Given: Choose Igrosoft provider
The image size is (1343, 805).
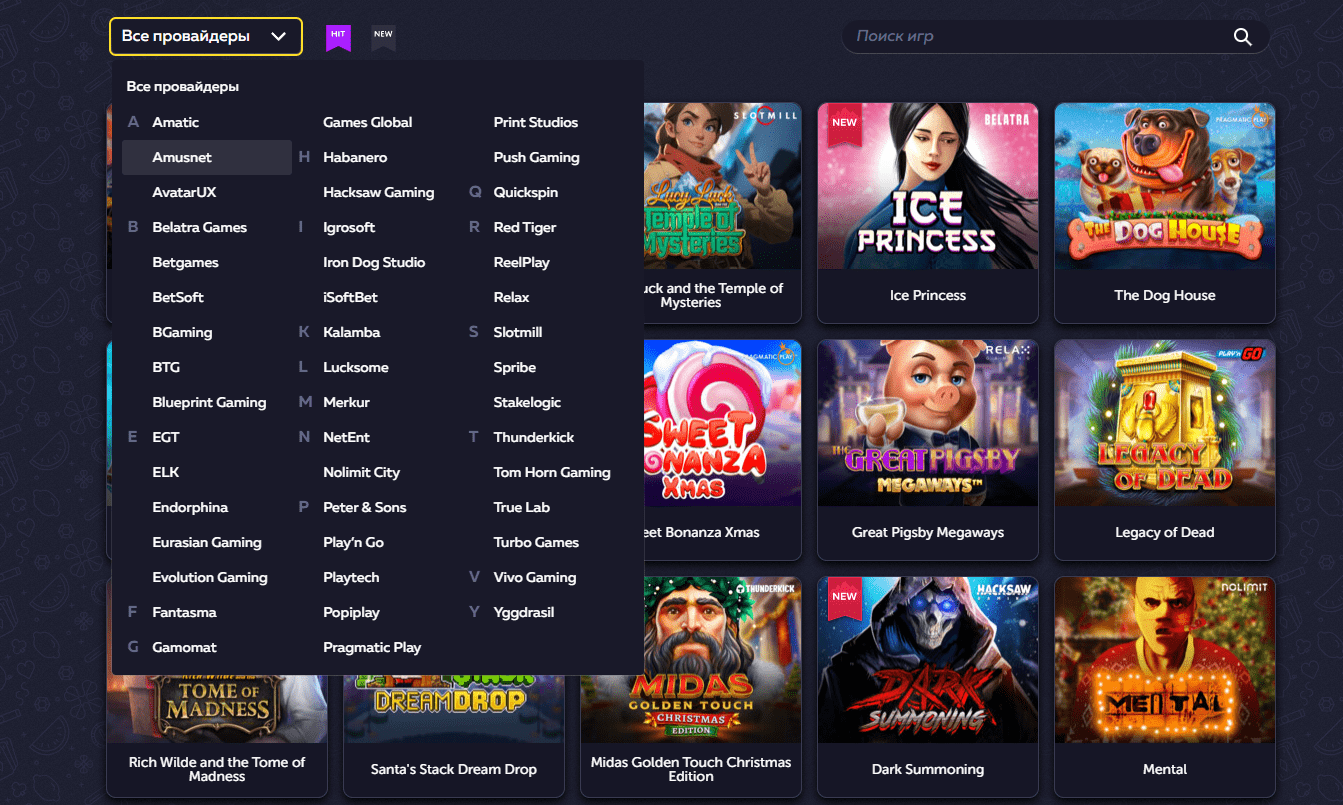Looking at the screenshot, I should point(349,227).
